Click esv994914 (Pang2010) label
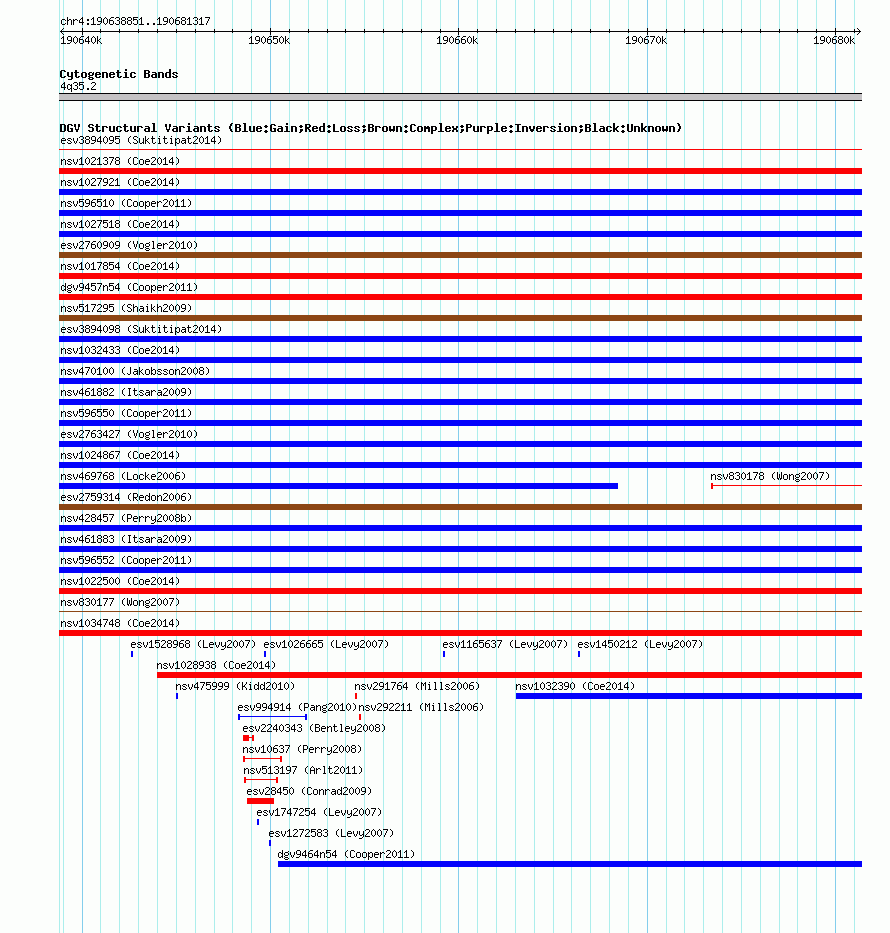The image size is (890, 933). (297, 707)
